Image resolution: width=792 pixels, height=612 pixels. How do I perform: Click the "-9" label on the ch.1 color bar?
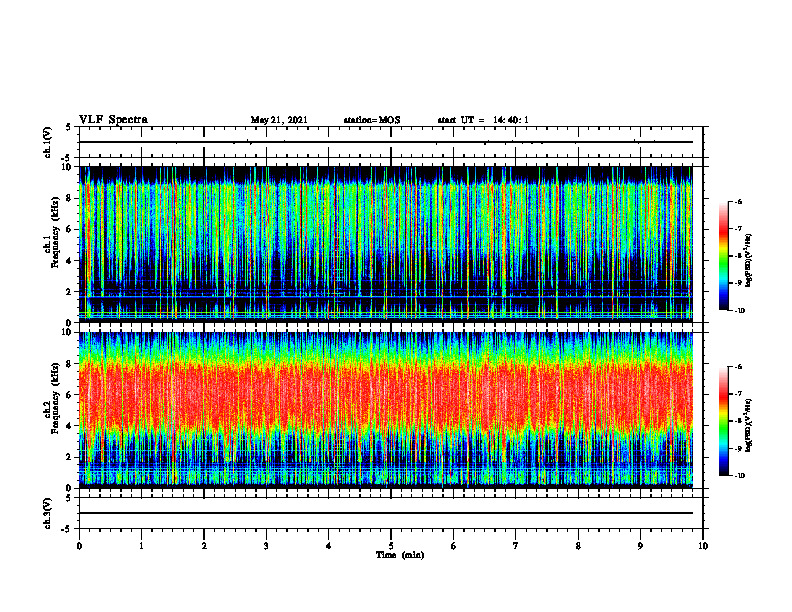coord(739,283)
